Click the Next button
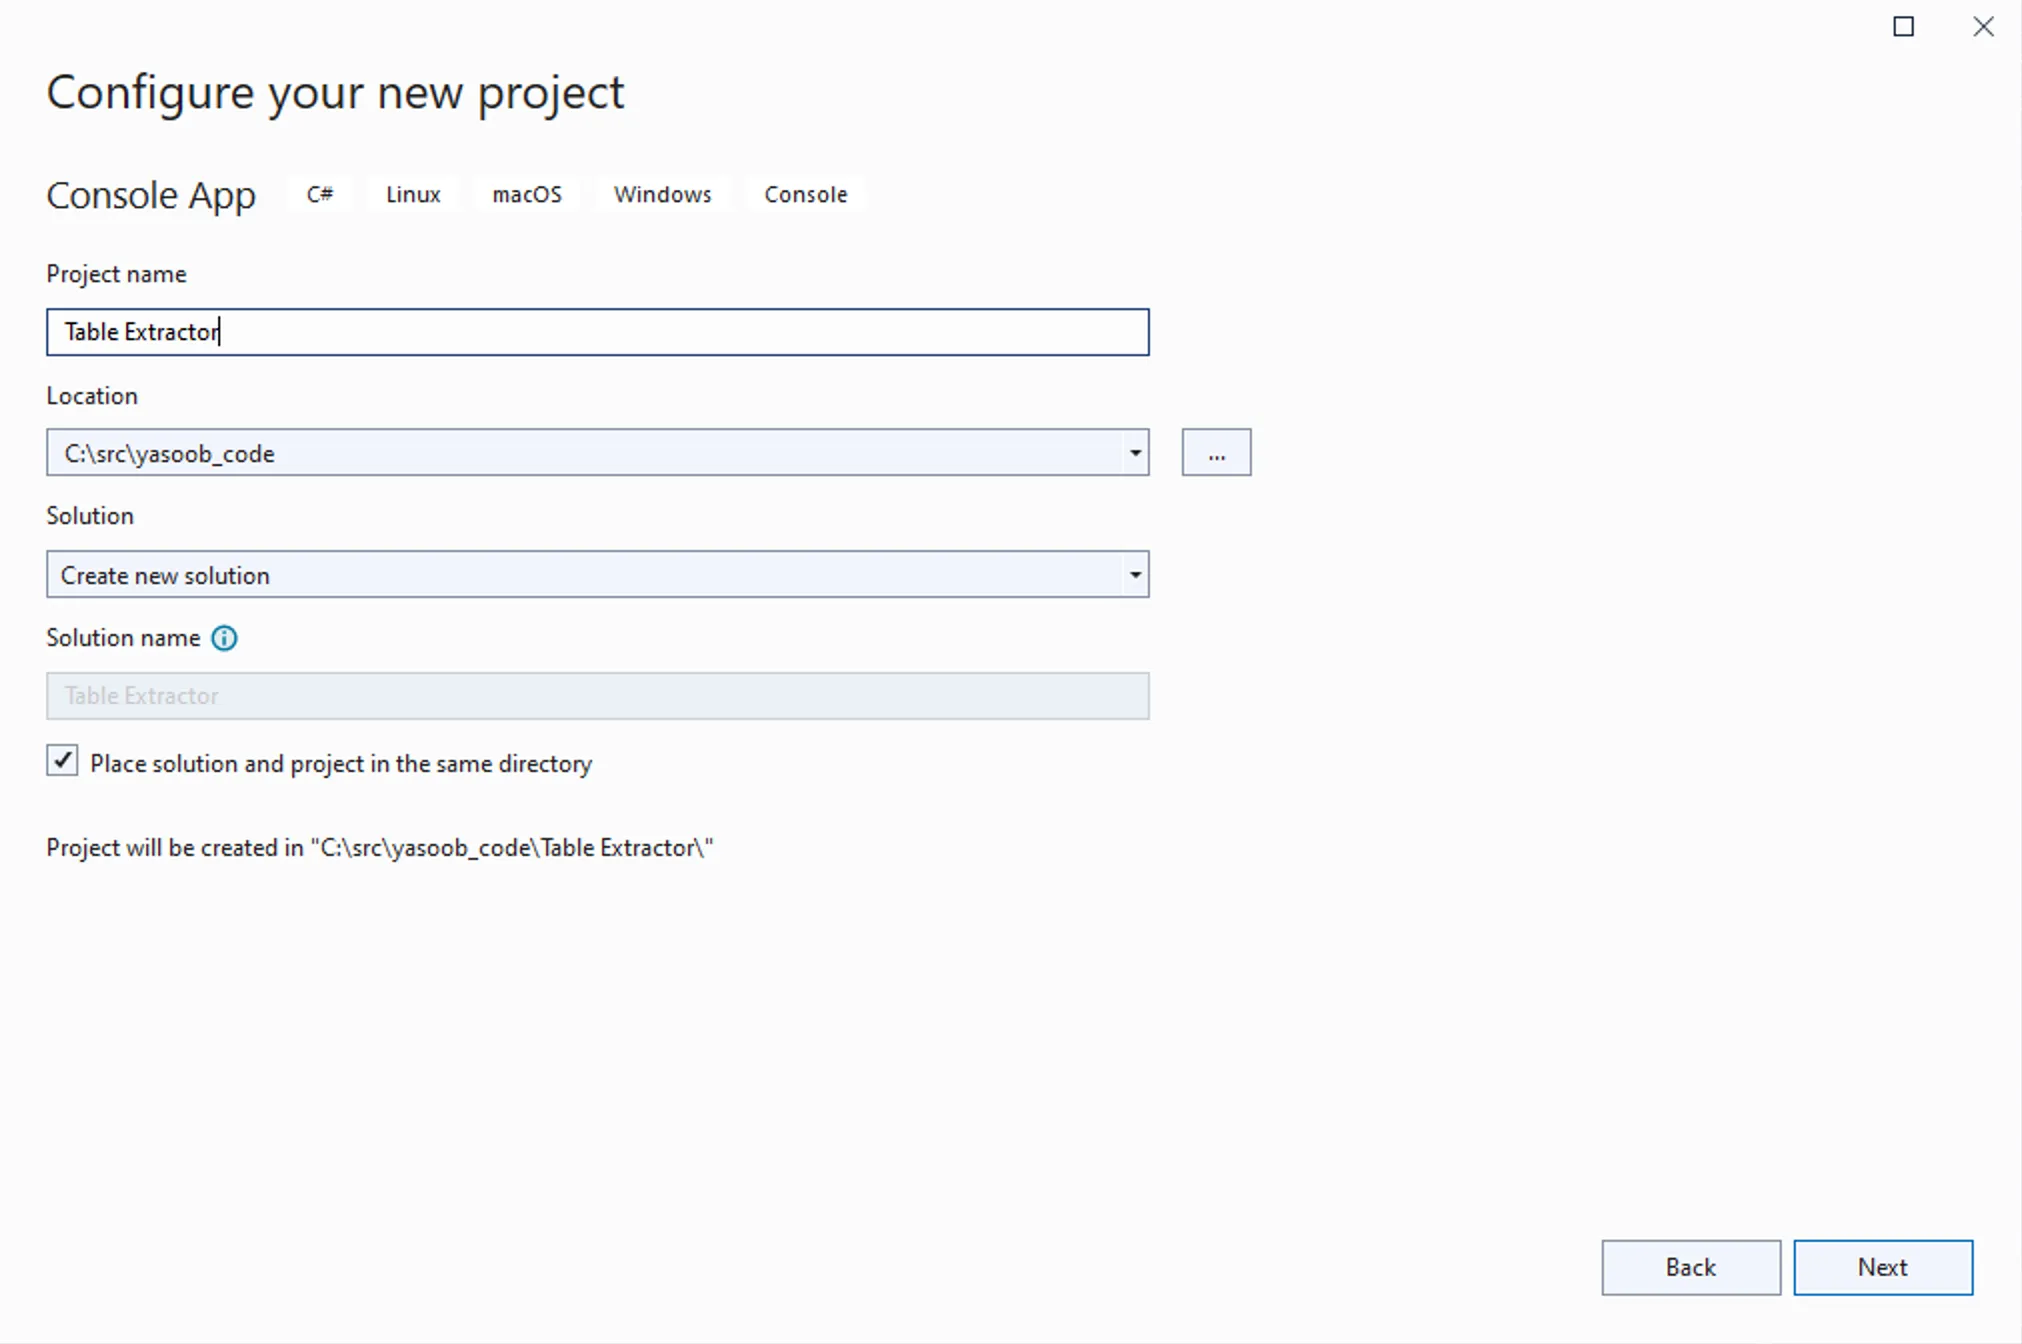 1882,1266
